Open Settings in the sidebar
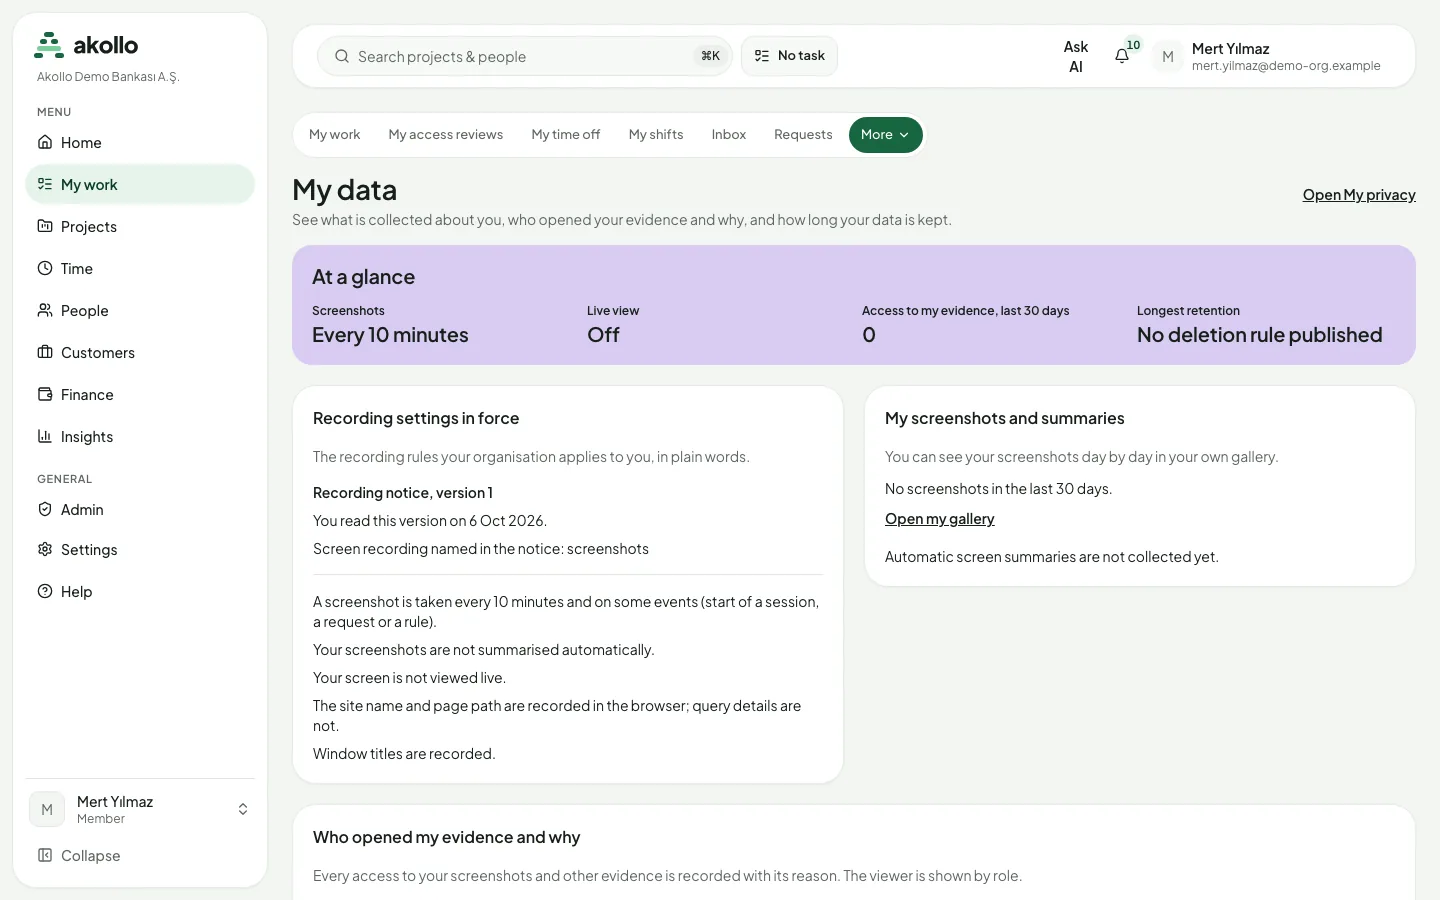The width and height of the screenshot is (1440, 900). [x=140, y=550]
